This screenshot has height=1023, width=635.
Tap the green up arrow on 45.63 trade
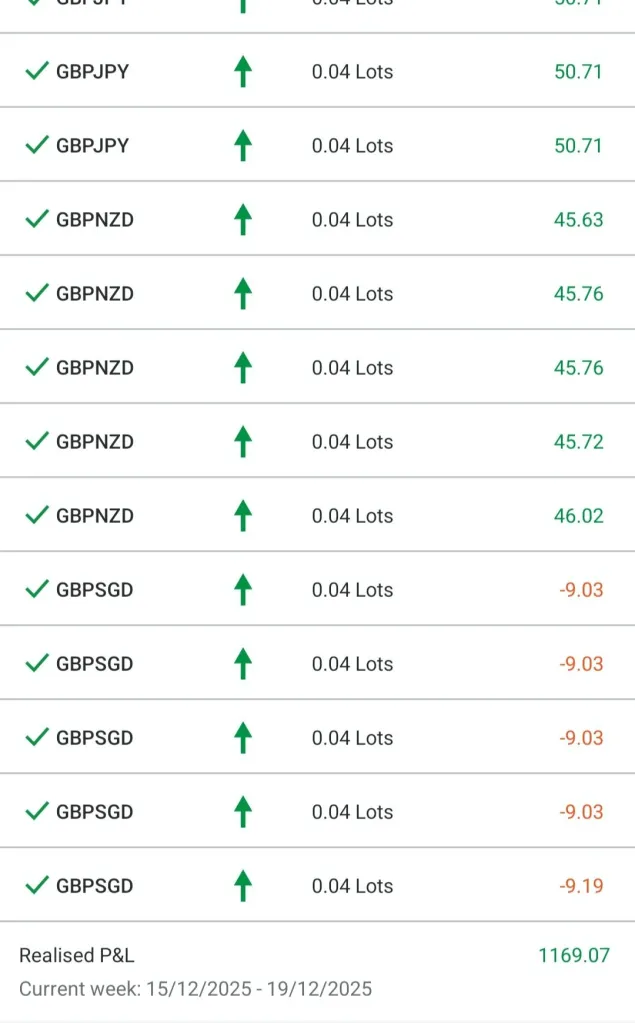[x=242, y=219]
